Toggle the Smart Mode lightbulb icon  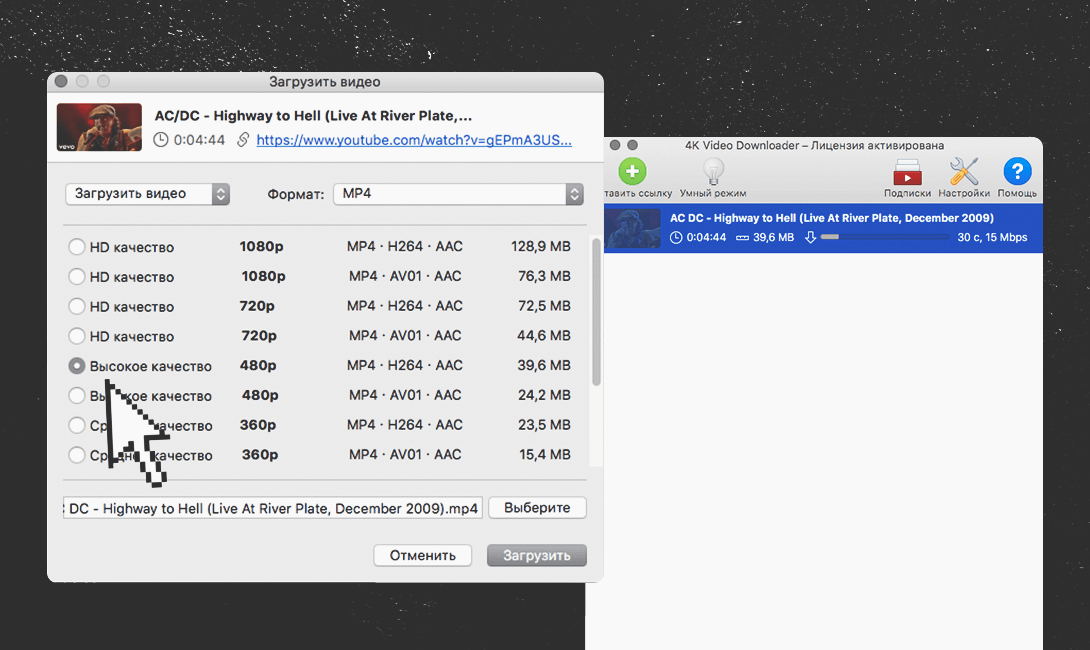pos(713,171)
